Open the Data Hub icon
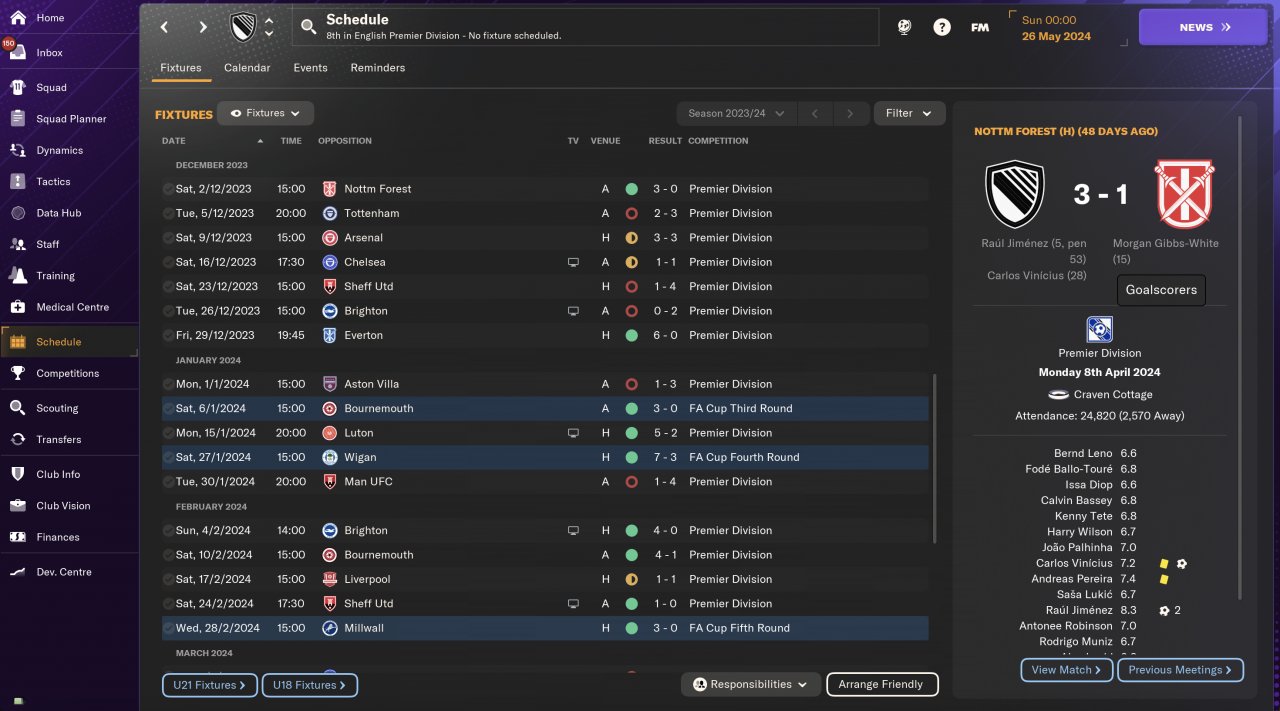 18,213
